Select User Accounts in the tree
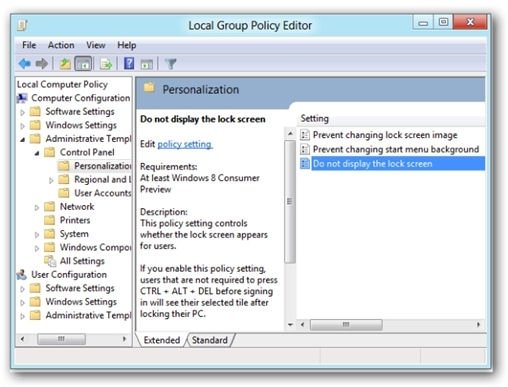This screenshot has height=387, width=508. pos(102,193)
